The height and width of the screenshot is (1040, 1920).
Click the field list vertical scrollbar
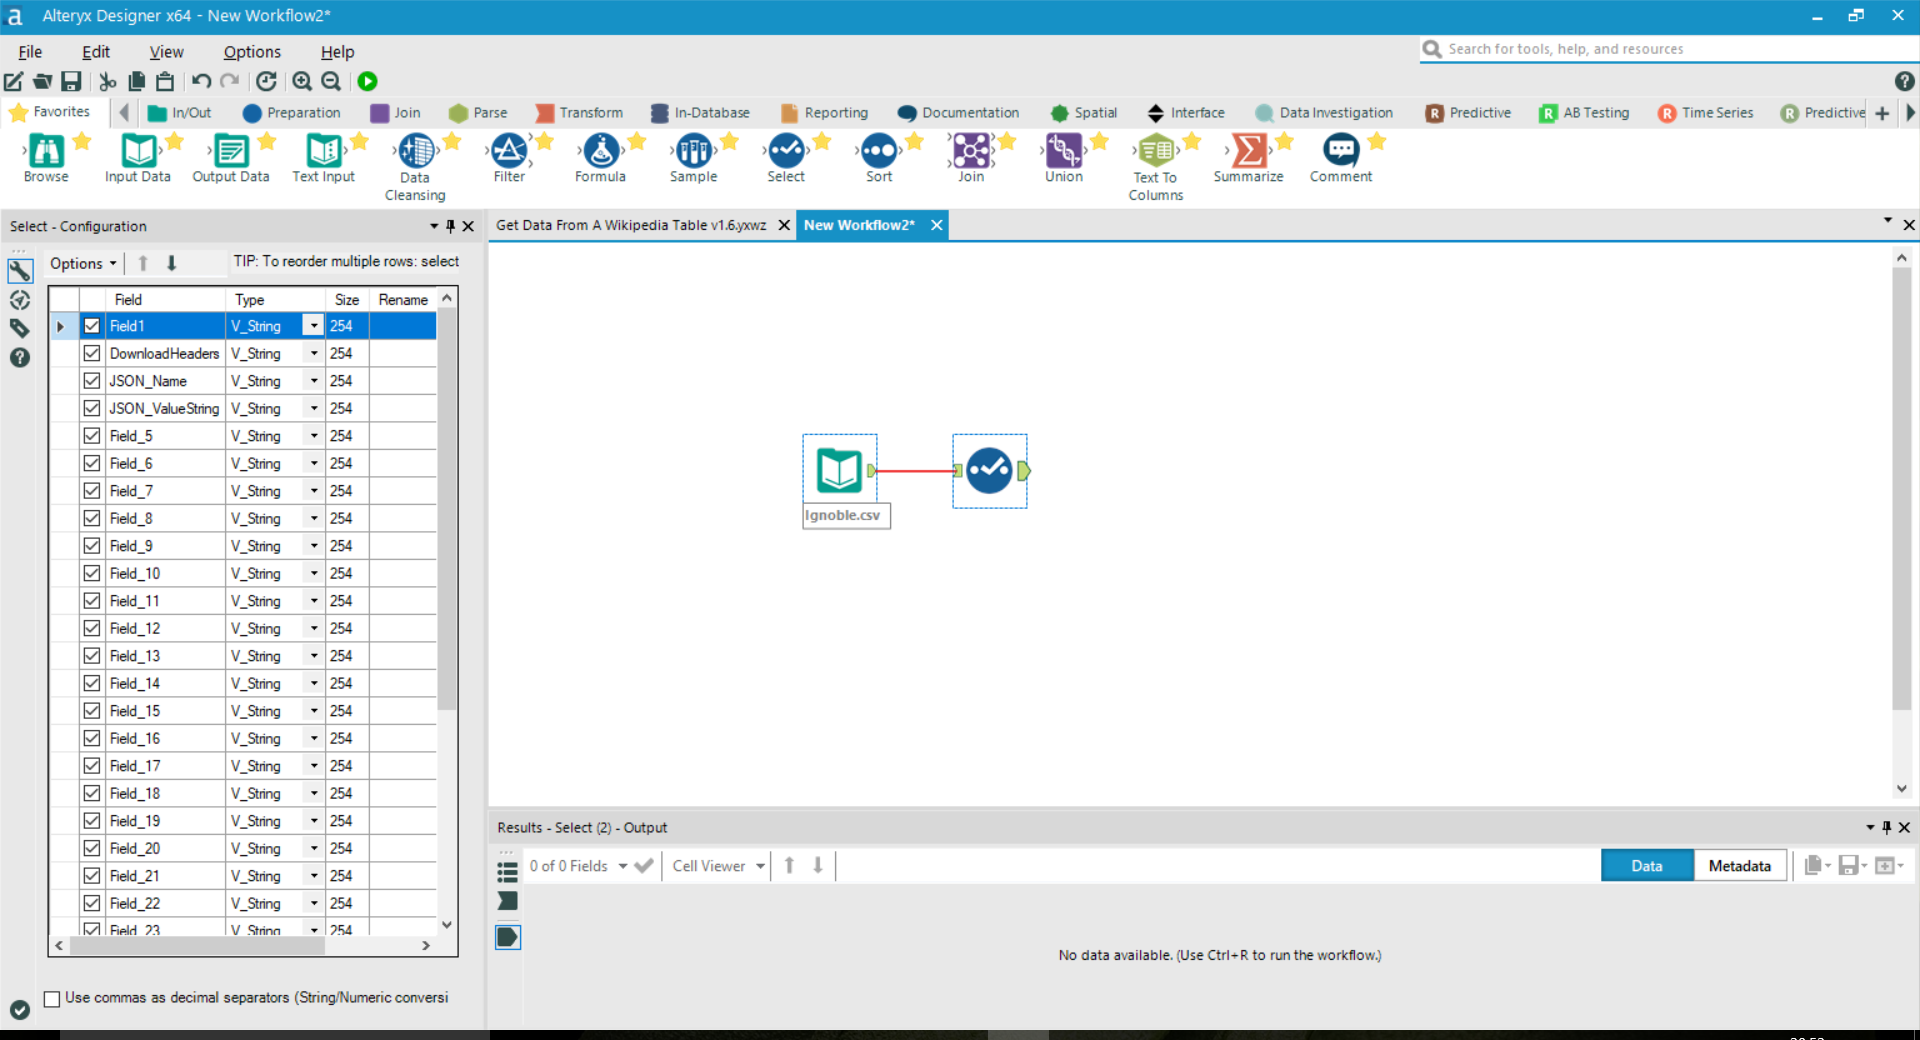pyautogui.click(x=447, y=510)
